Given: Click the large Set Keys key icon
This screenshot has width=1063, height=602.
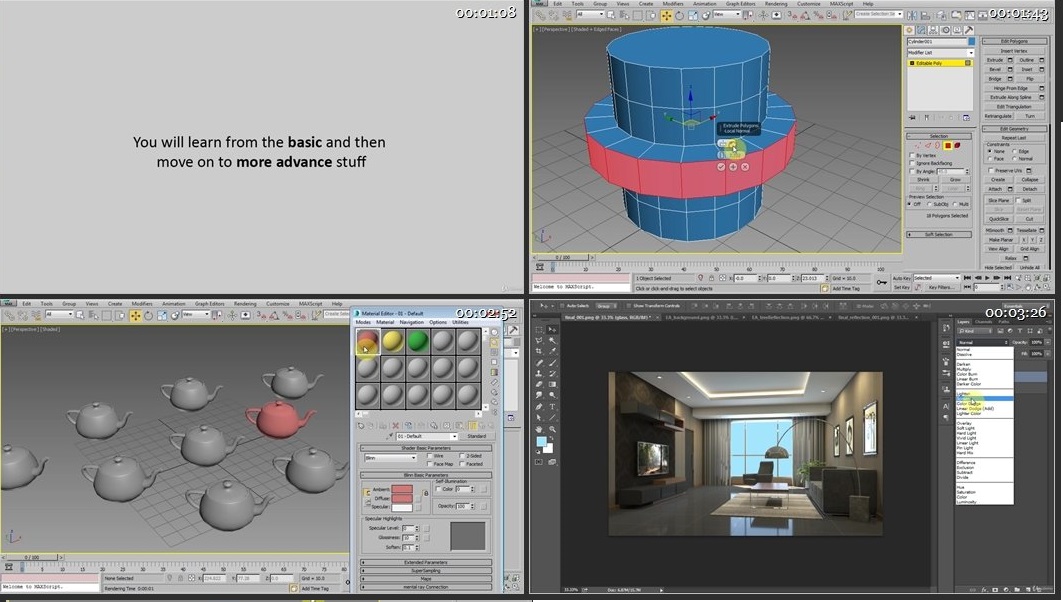Looking at the screenshot, I should point(881,282).
